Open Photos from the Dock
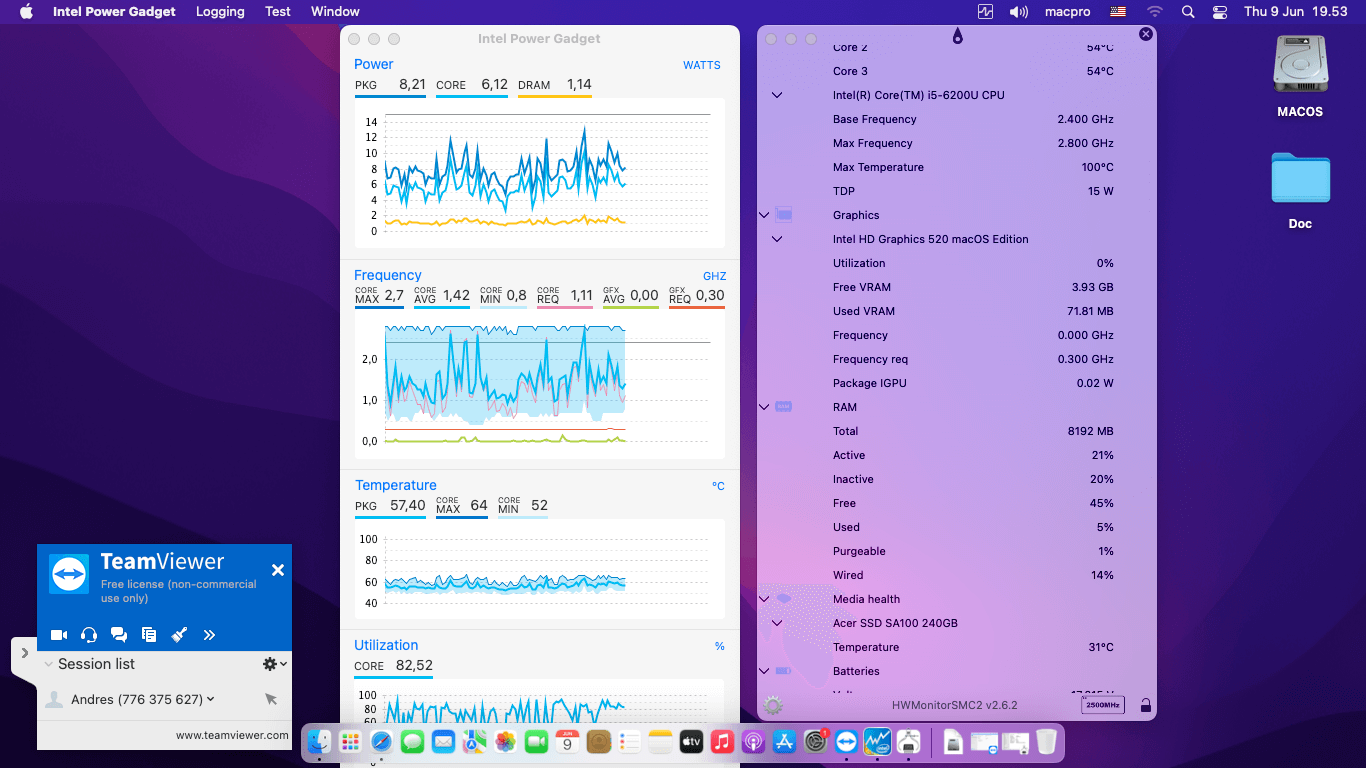The width and height of the screenshot is (1366, 768). [x=505, y=741]
